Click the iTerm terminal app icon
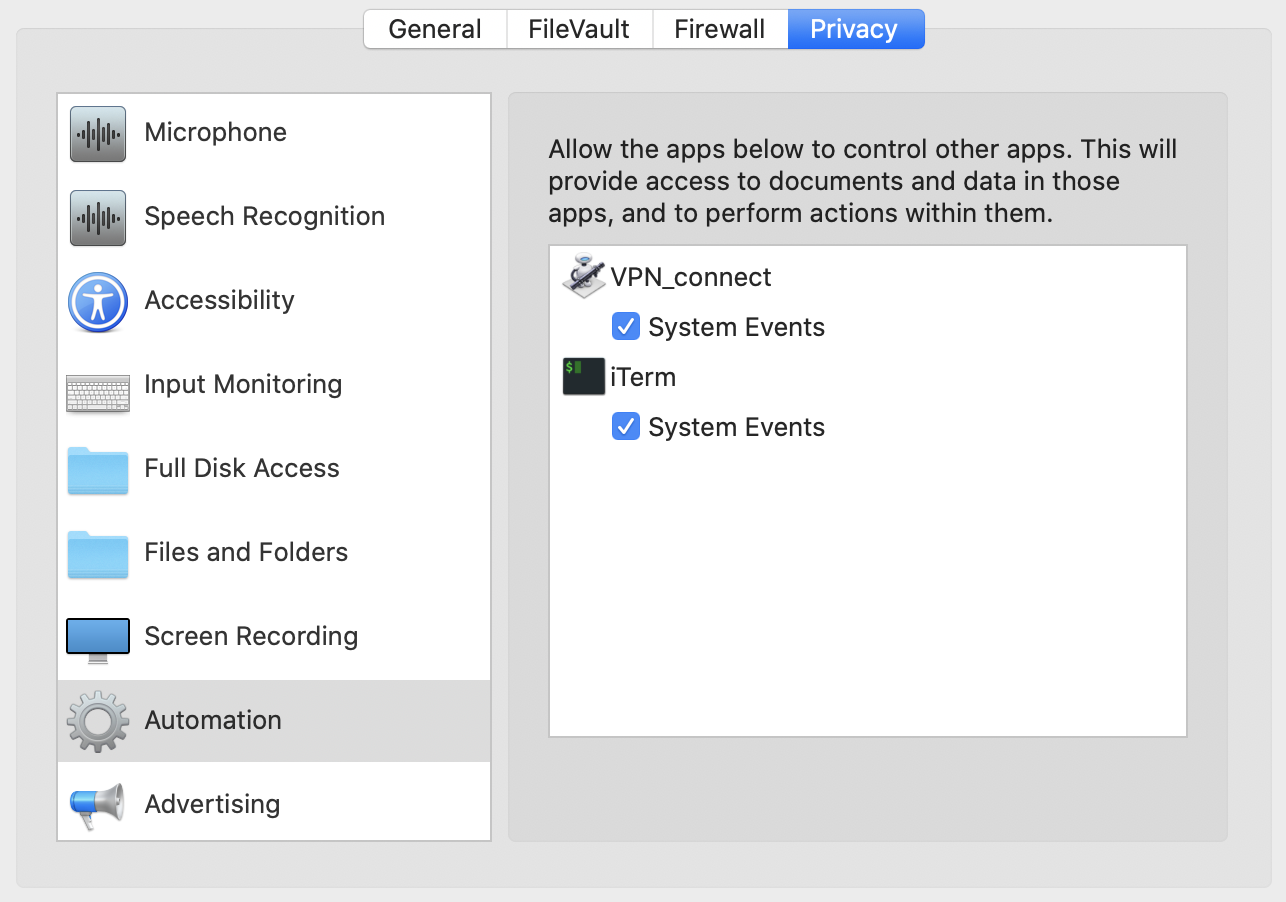Image resolution: width=1286 pixels, height=902 pixels. pos(584,377)
